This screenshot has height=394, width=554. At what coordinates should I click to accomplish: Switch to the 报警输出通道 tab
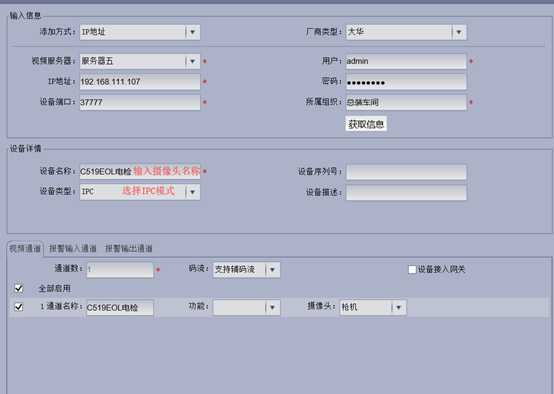[129, 249]
